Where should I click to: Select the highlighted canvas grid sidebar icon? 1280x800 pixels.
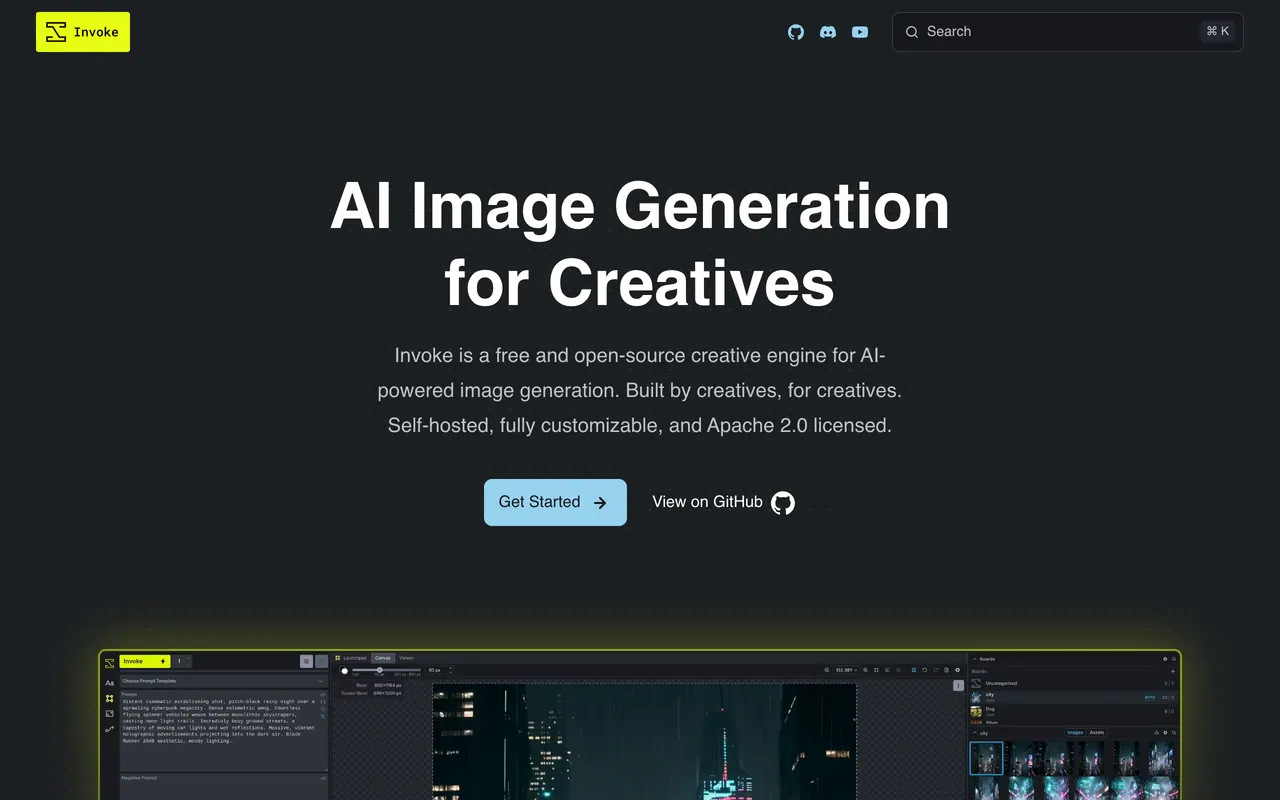[x=109, y=698]
